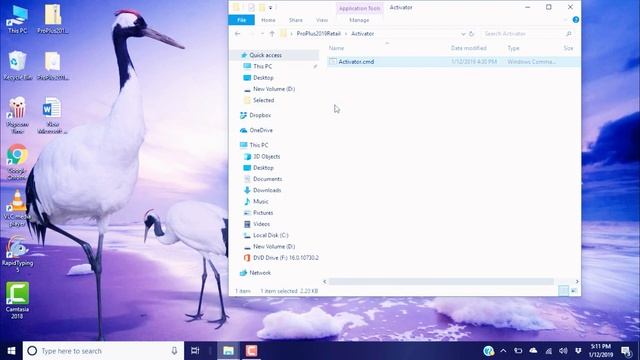The height and width of the screenshot is (360, 640).
Task: Open recent locations dropdown arrow
Action: pos(262,34)
